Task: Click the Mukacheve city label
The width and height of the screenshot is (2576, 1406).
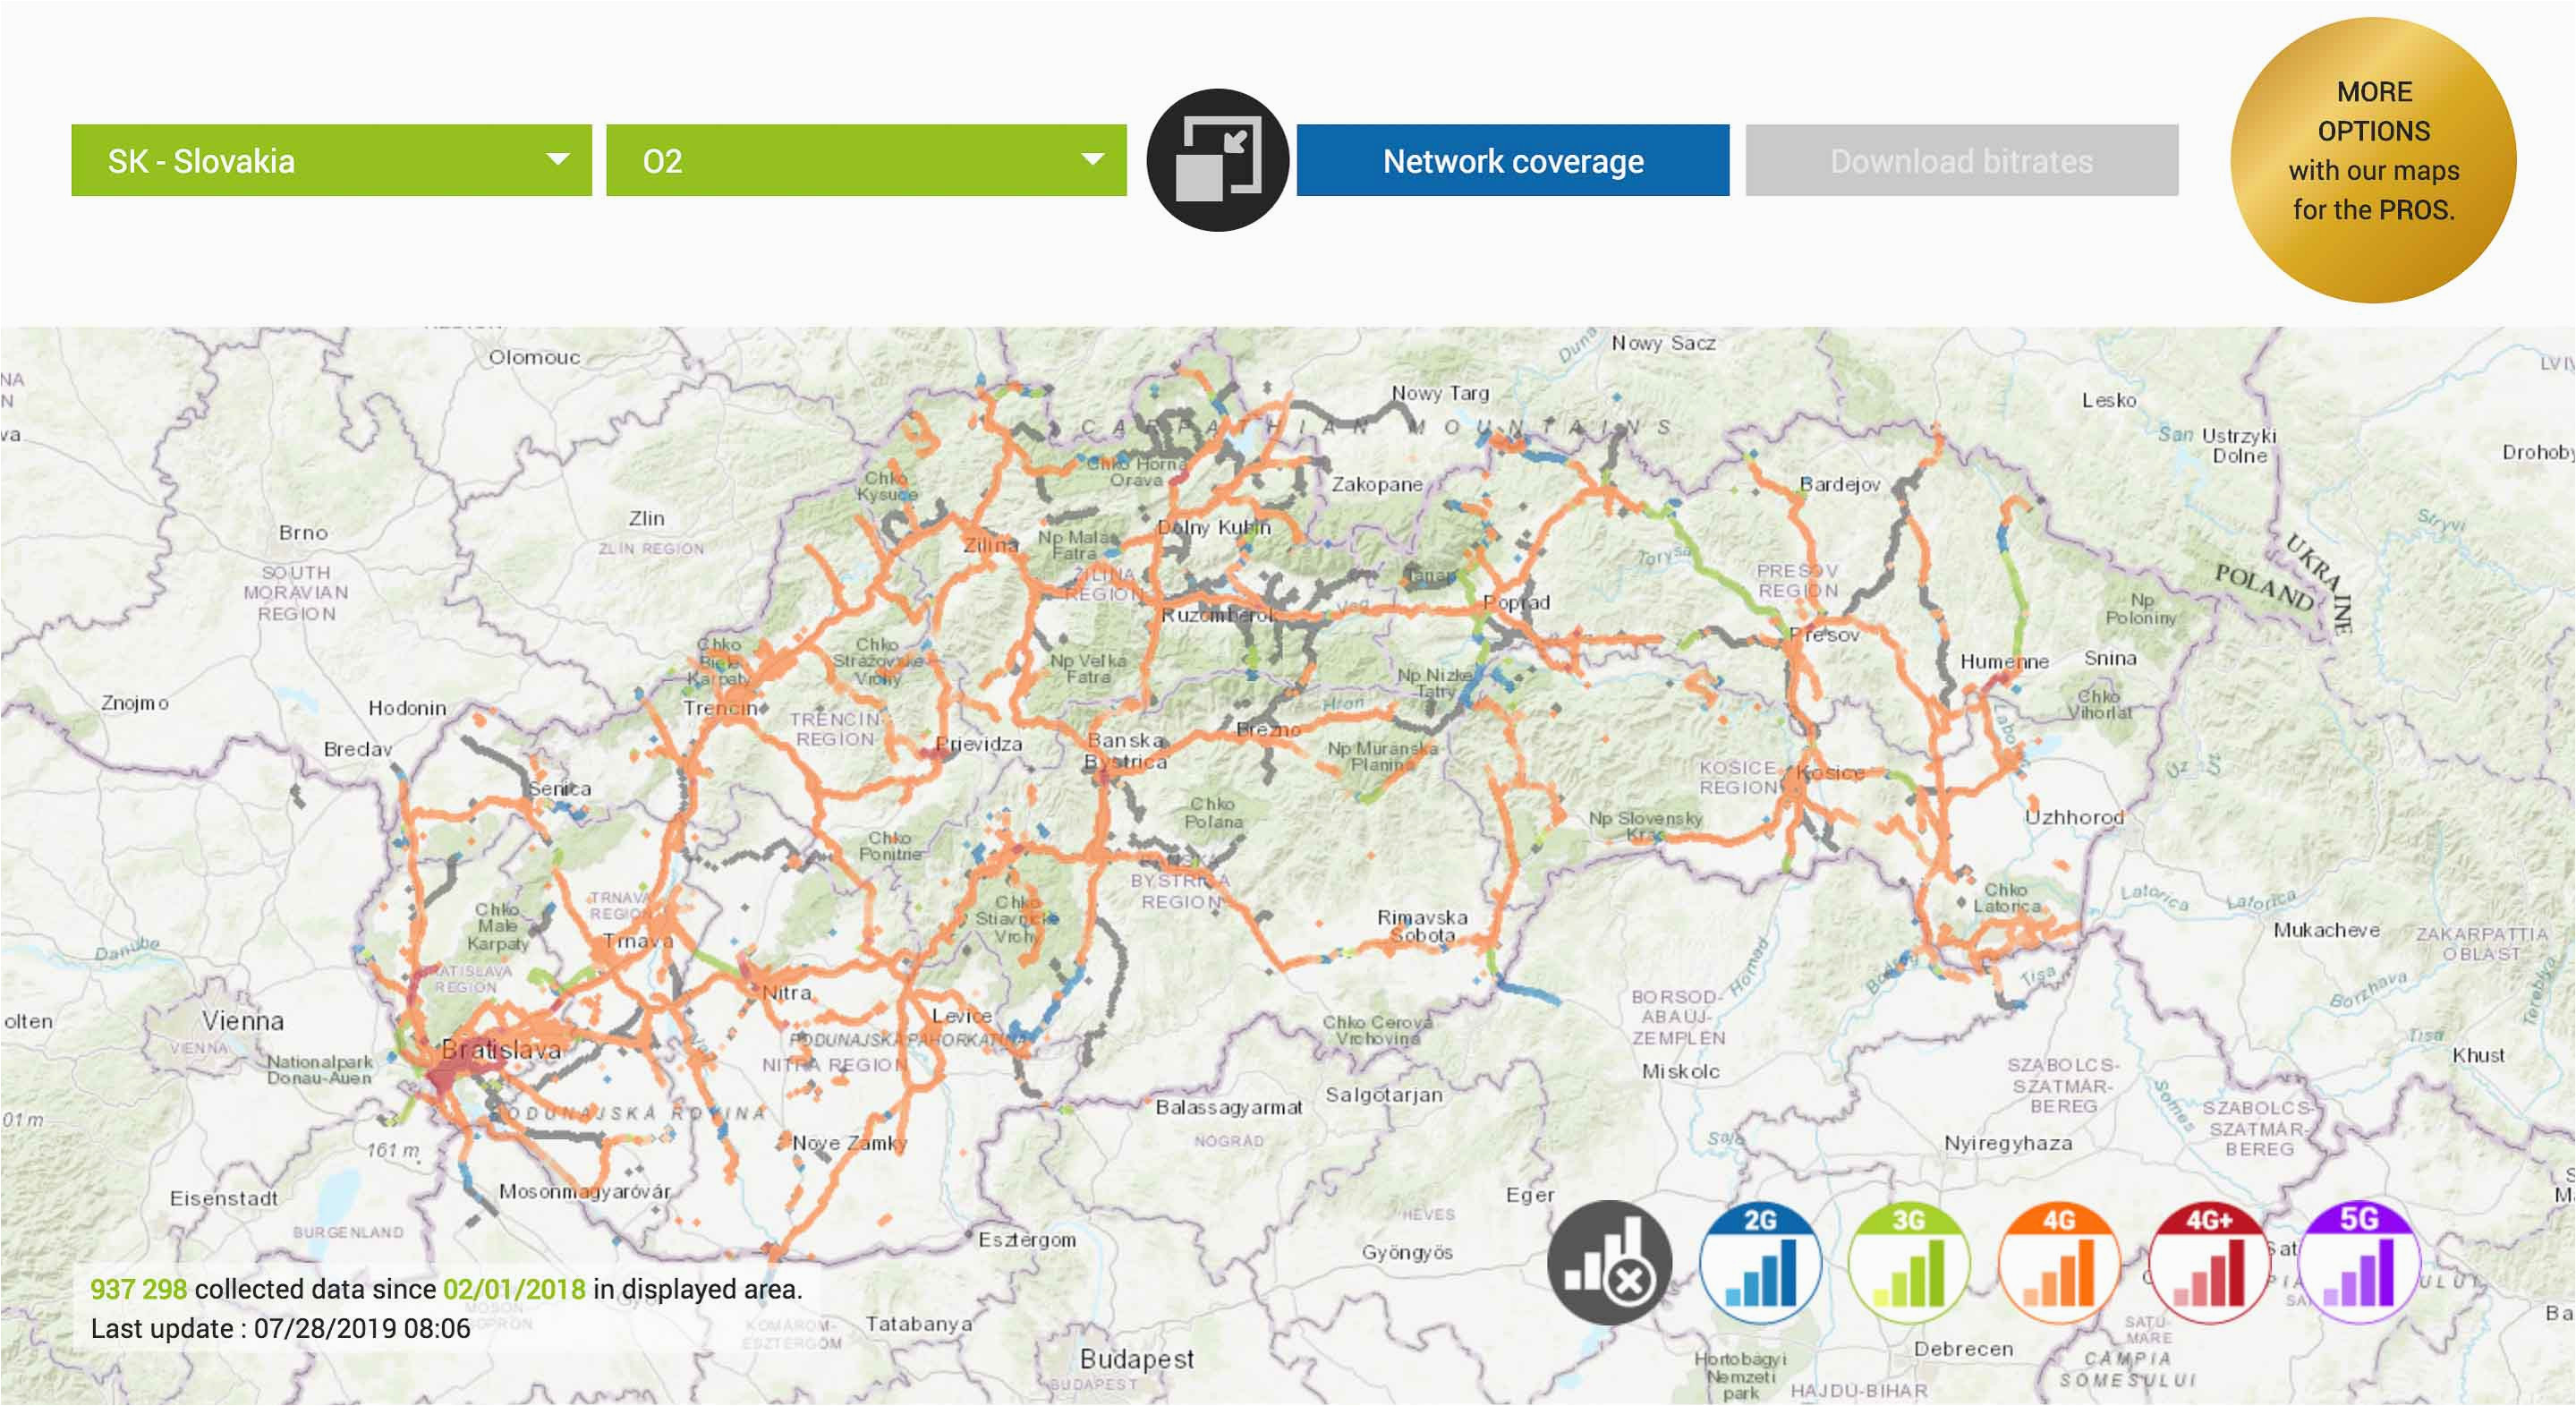Action: tap(2326, 930)
